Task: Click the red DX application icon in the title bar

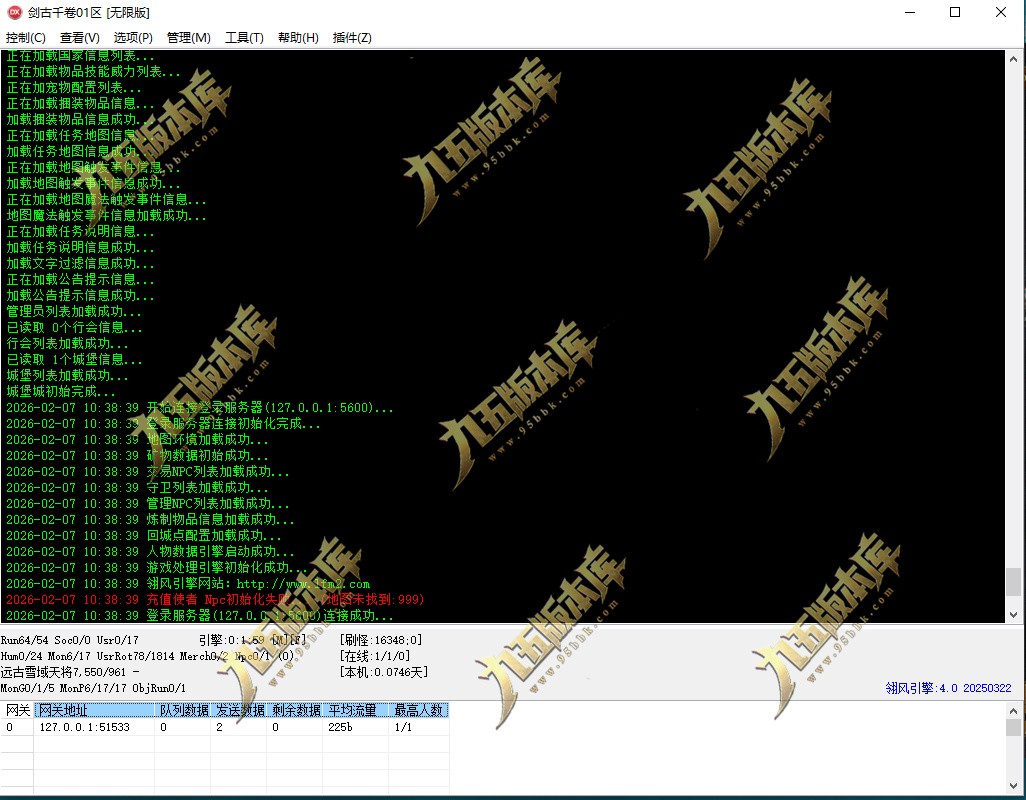Action: click(x=14, y=12)
